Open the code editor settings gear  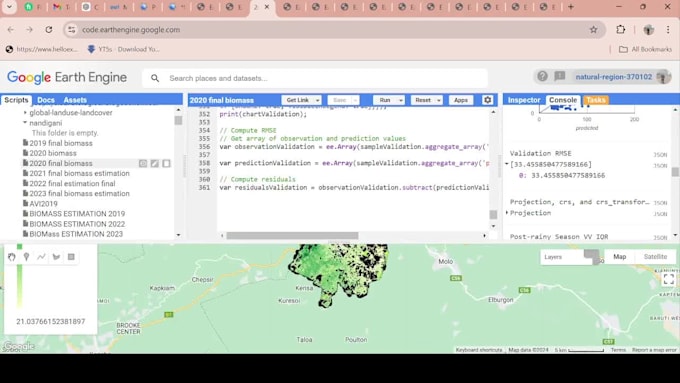click(x=487, y=100)
